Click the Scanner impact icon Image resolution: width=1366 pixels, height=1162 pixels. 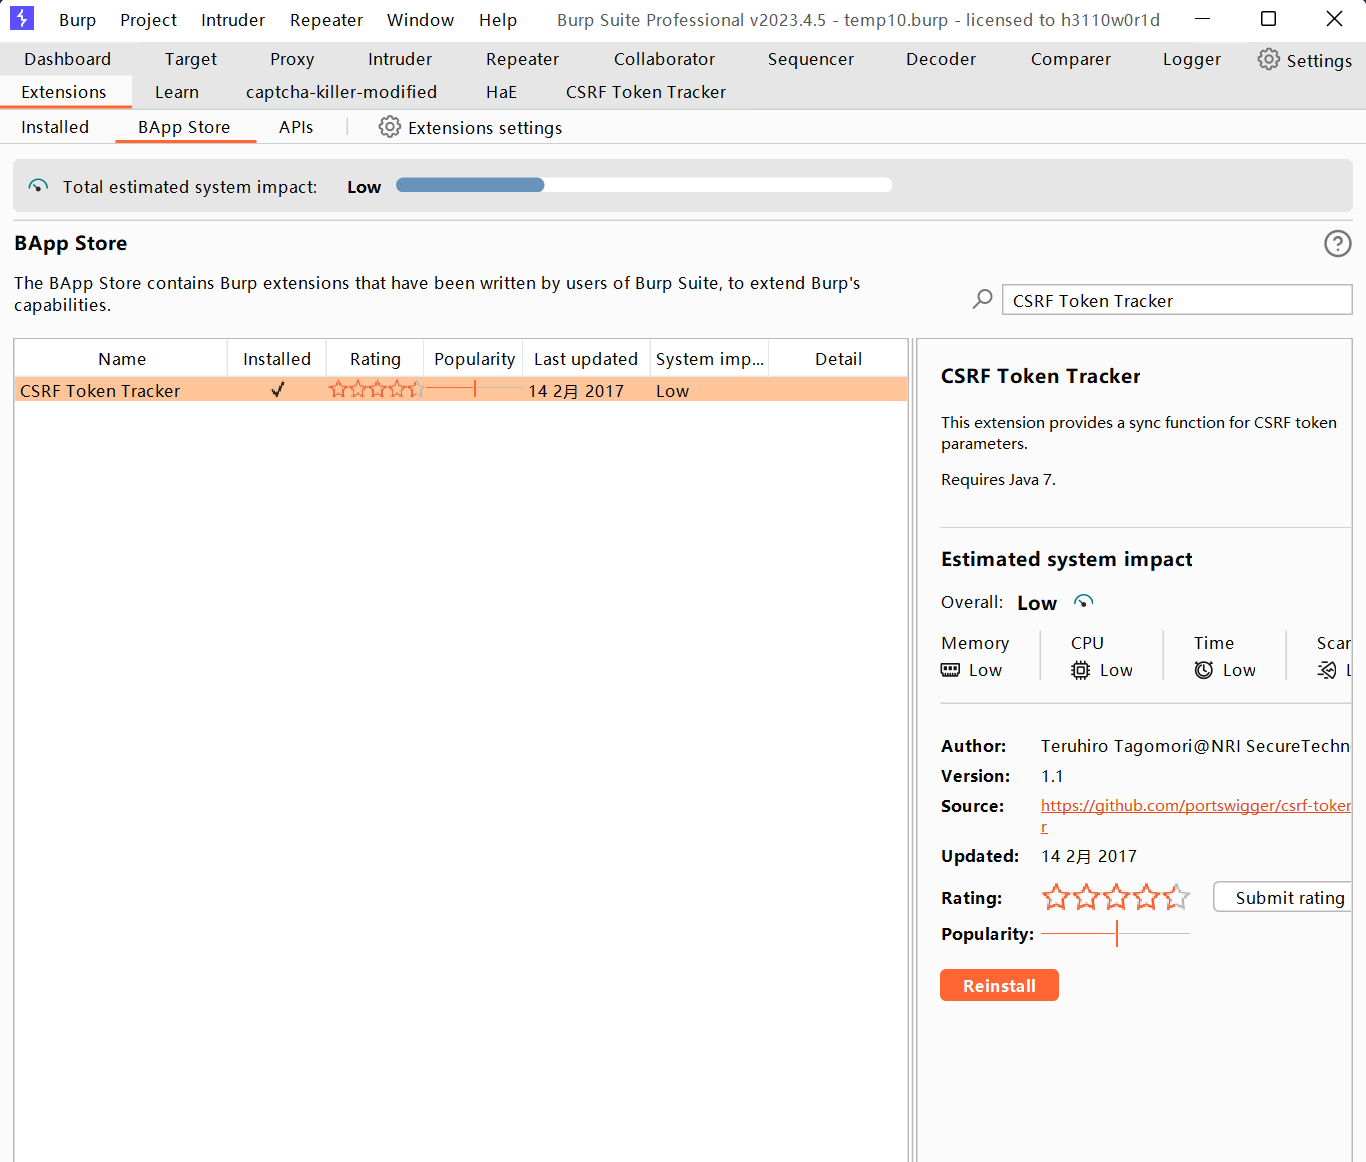(x=1327, y=670)
